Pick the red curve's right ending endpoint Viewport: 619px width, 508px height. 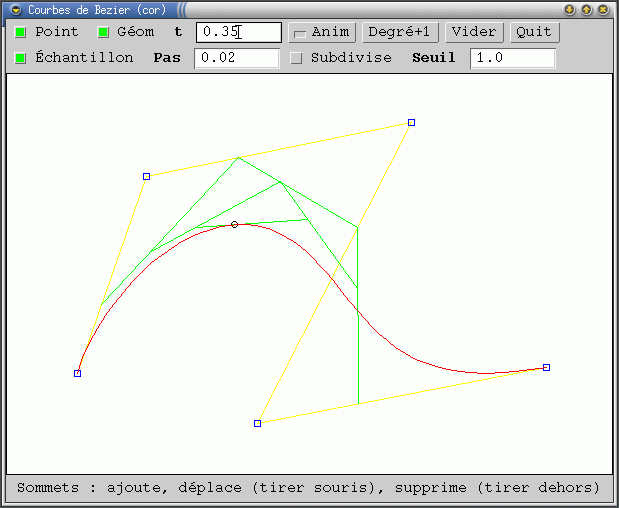pos(546,367)
